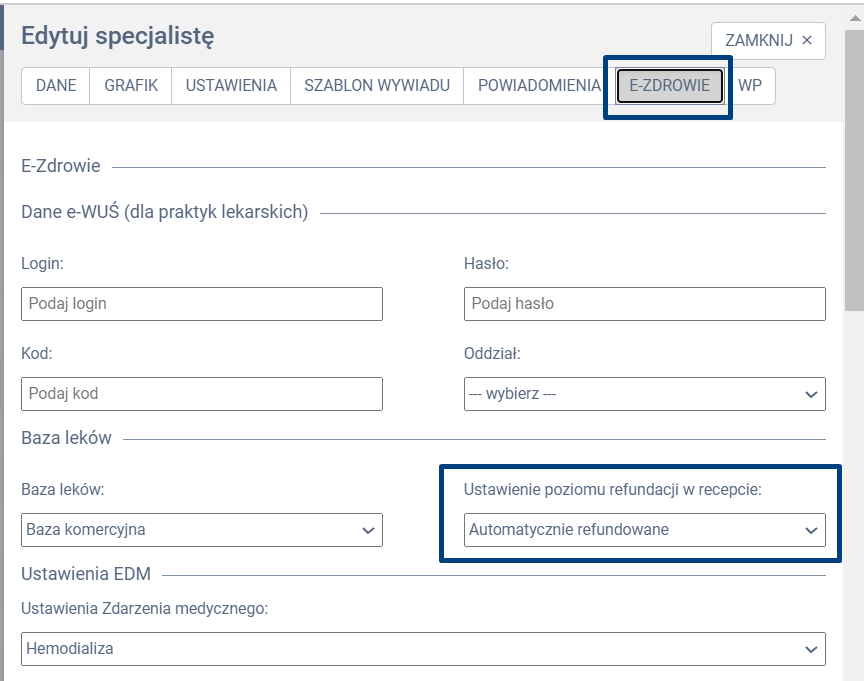Click the 'Oddział:' field label

[492, 354]
